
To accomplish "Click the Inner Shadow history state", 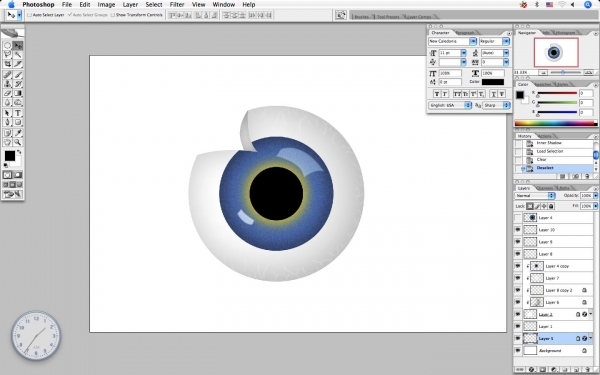I will pyautogui.click(x=557, y=143).
